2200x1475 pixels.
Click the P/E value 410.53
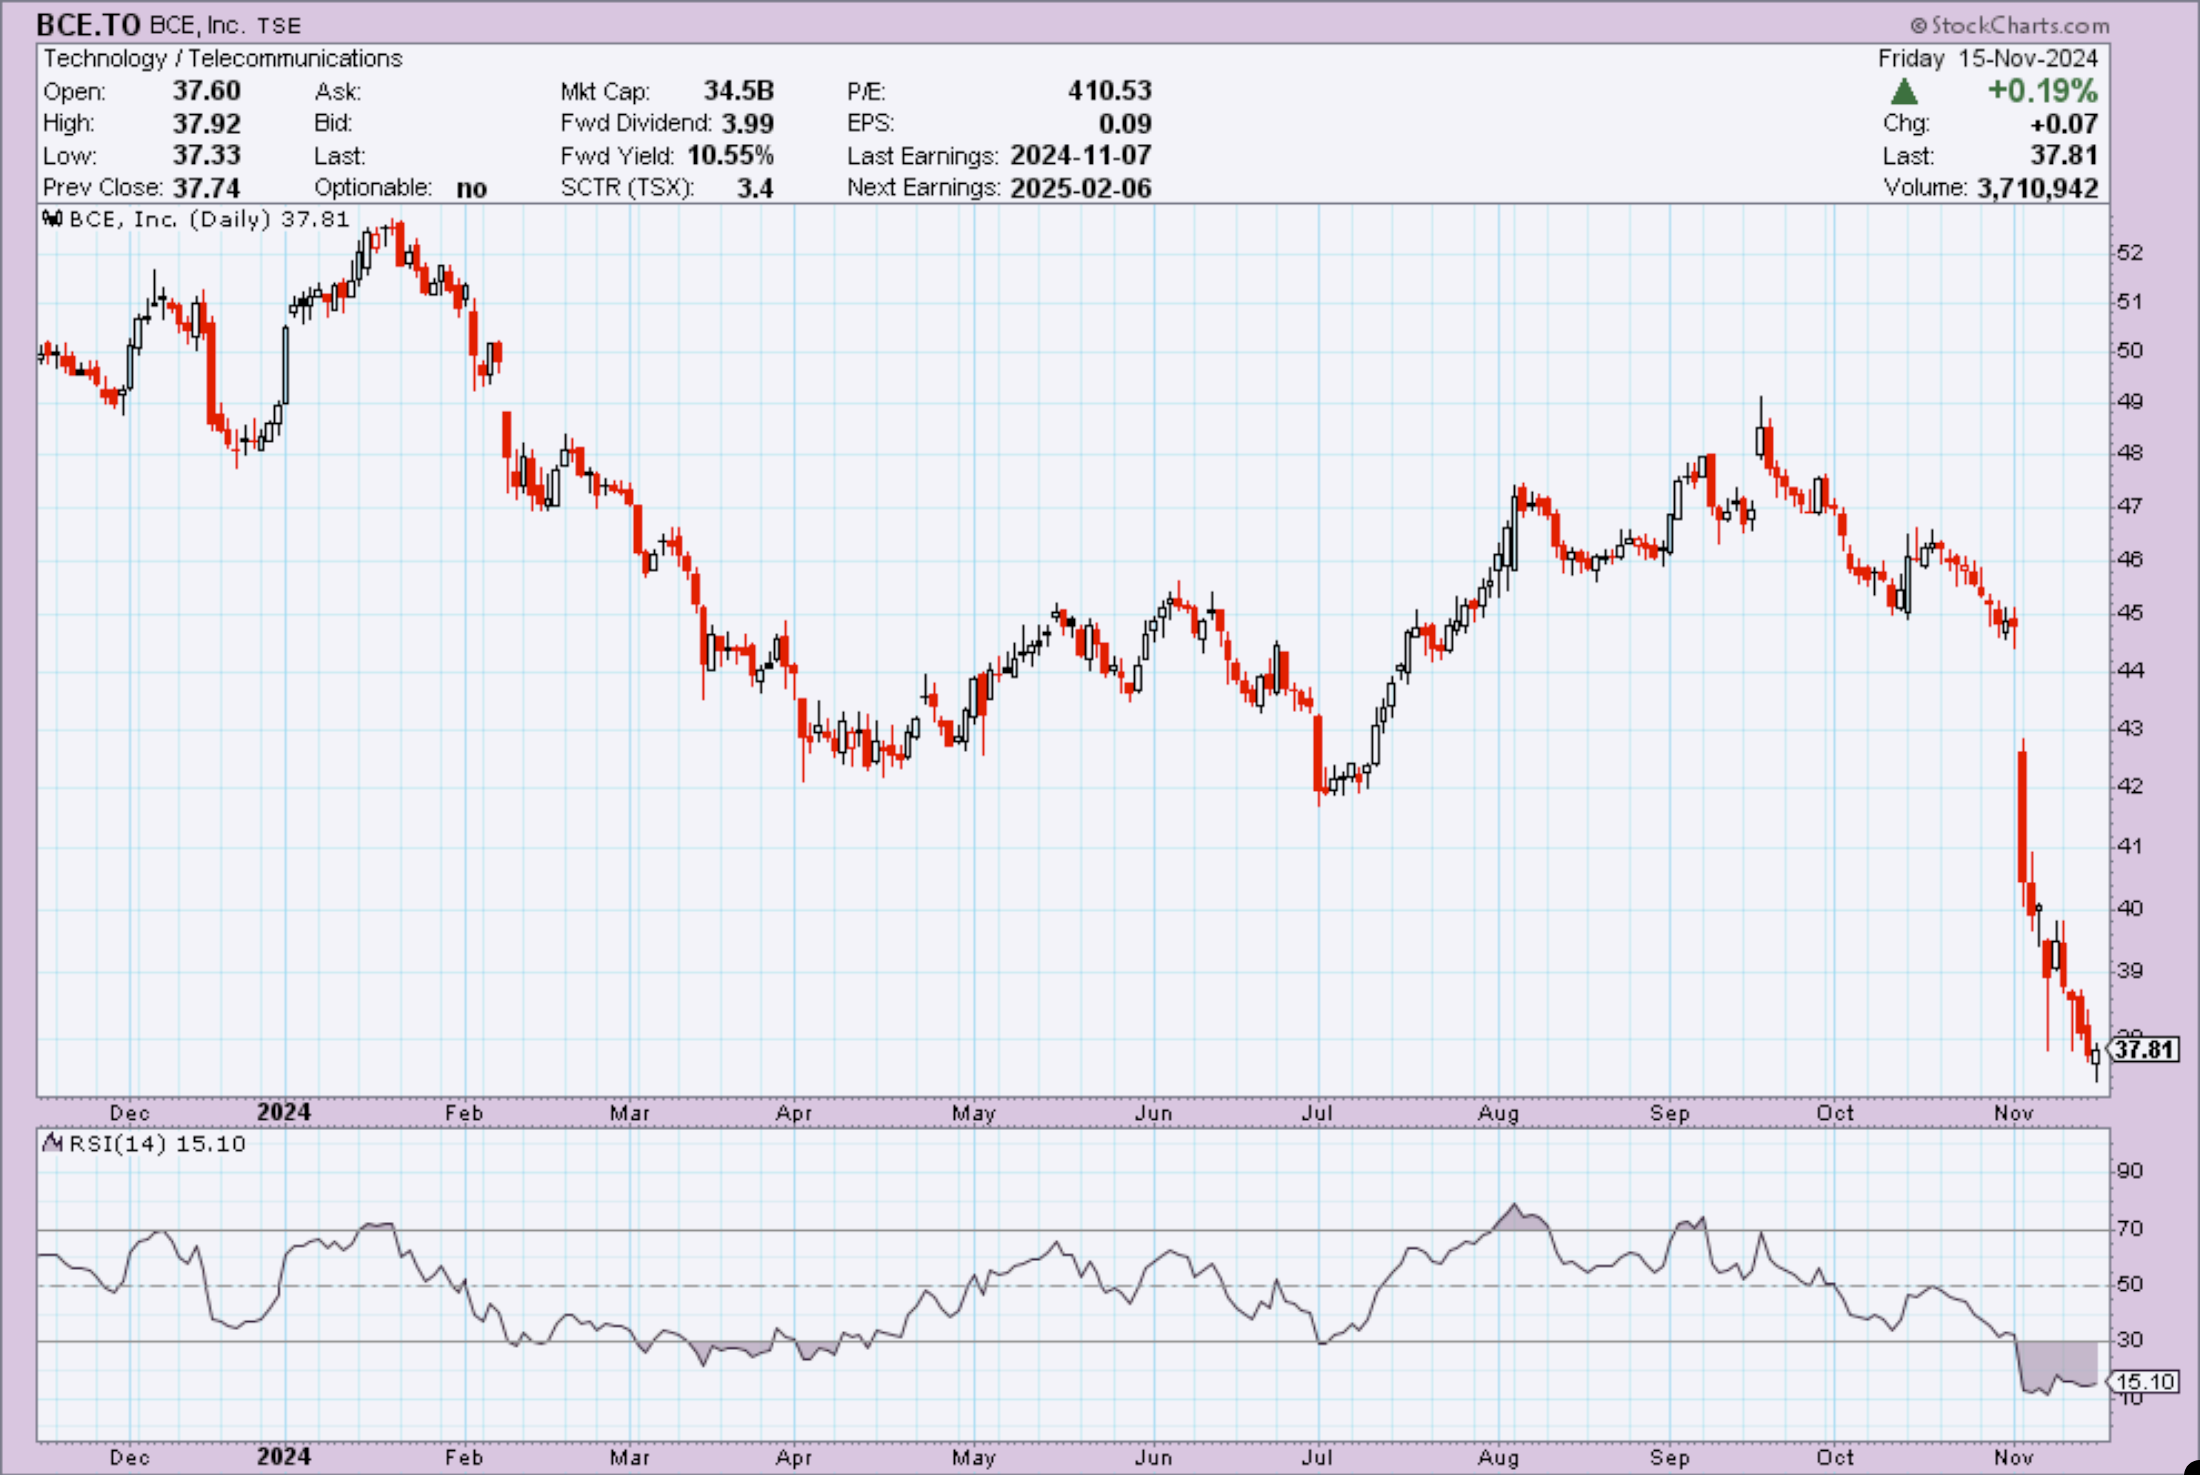[1110, 91]
